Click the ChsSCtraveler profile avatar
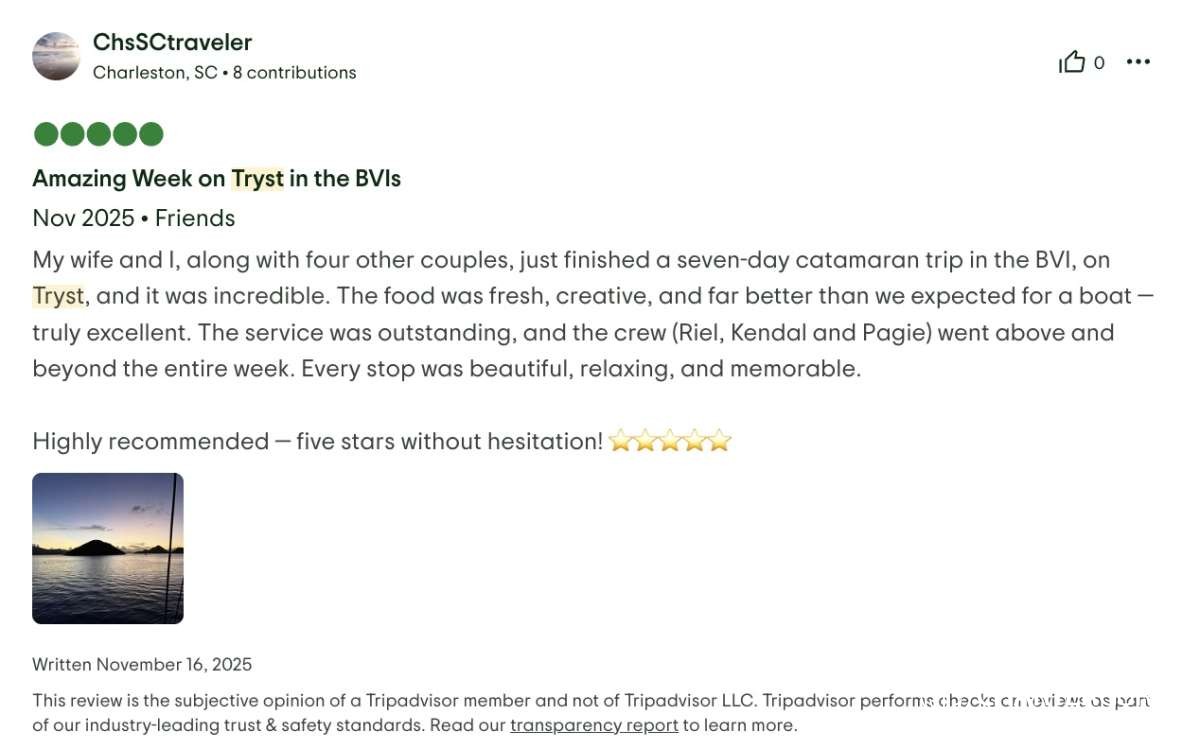Screen dimensions: 1200x749 coord(56,56)
